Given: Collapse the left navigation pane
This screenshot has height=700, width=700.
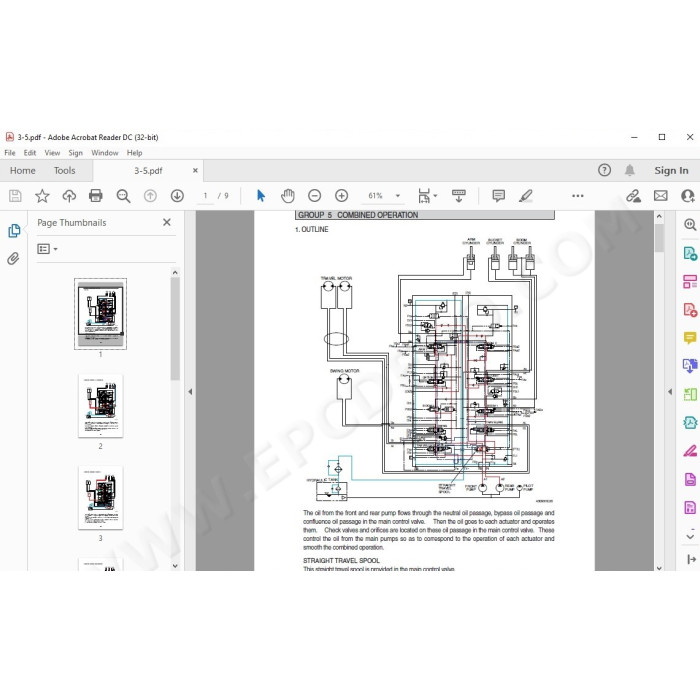Looking at the screenshot, I should 190,392.
